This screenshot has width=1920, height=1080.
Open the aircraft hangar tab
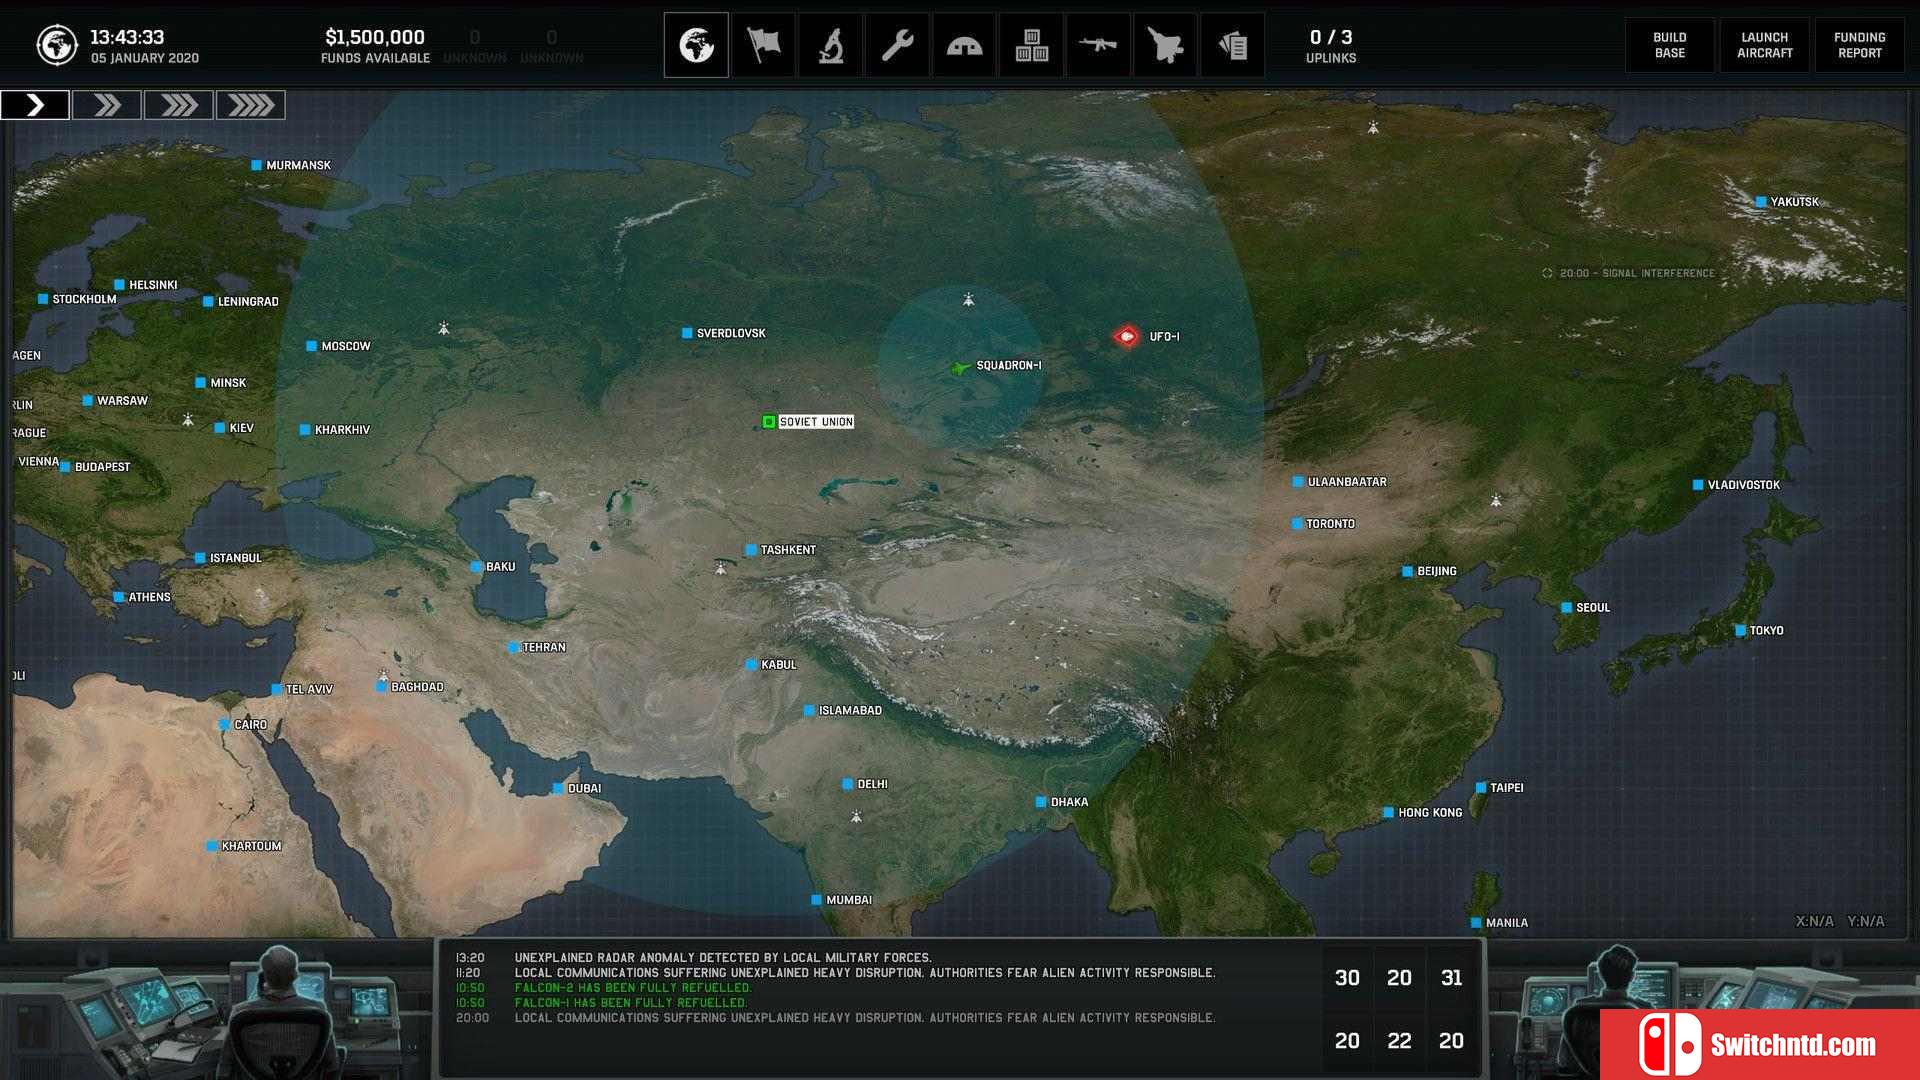pyautogui.click(x=1165, y=45)
